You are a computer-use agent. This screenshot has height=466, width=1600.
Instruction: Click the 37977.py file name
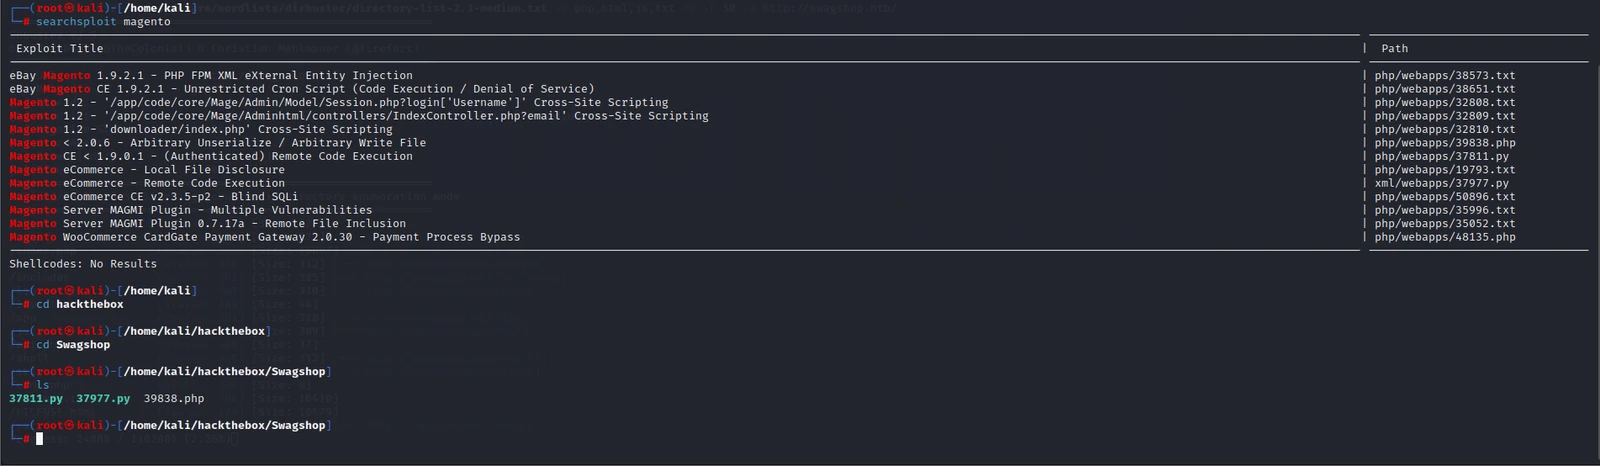(x=103, y=398)
